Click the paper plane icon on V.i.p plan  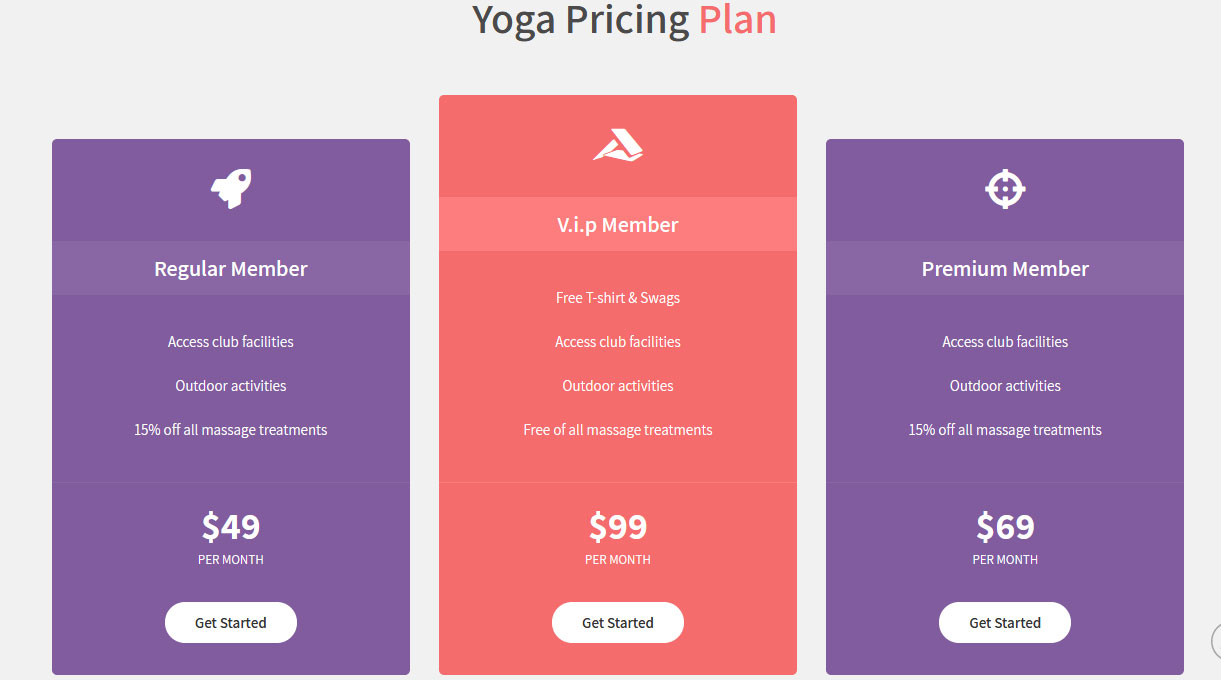(618, 145)
